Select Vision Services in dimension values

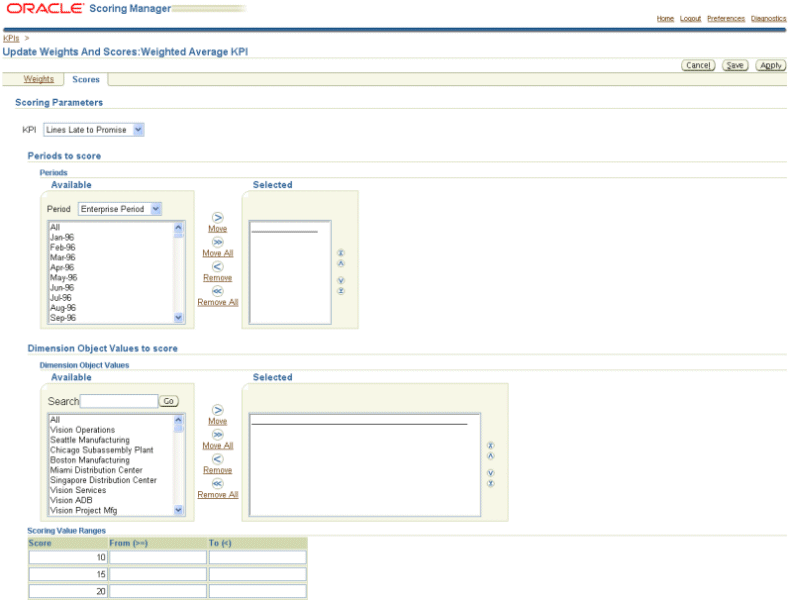(78, 490)
